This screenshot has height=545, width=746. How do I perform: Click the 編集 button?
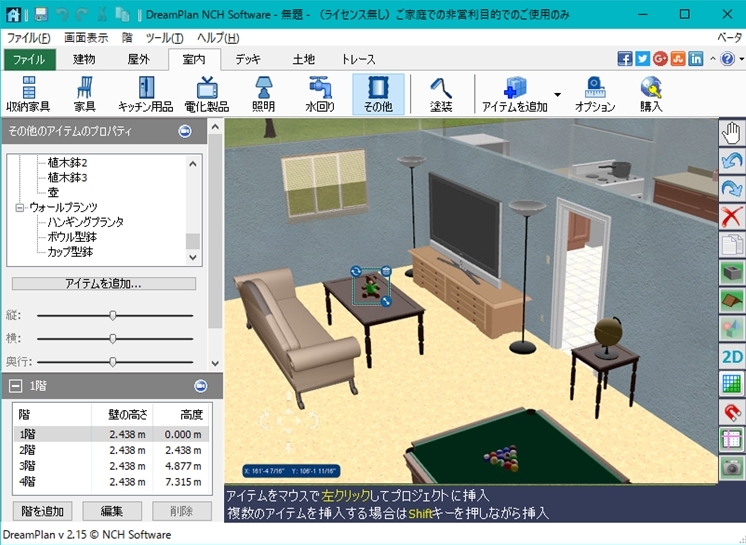pyautogui.click(x=112, y=511)
